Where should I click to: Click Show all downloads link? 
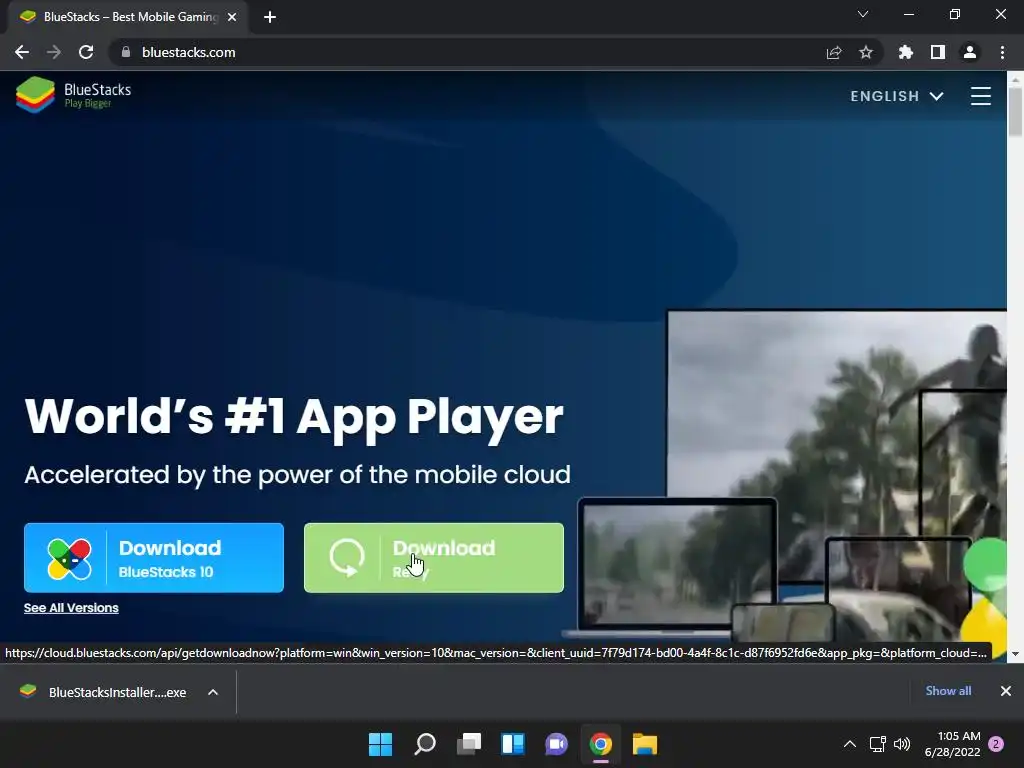point(948,691)
